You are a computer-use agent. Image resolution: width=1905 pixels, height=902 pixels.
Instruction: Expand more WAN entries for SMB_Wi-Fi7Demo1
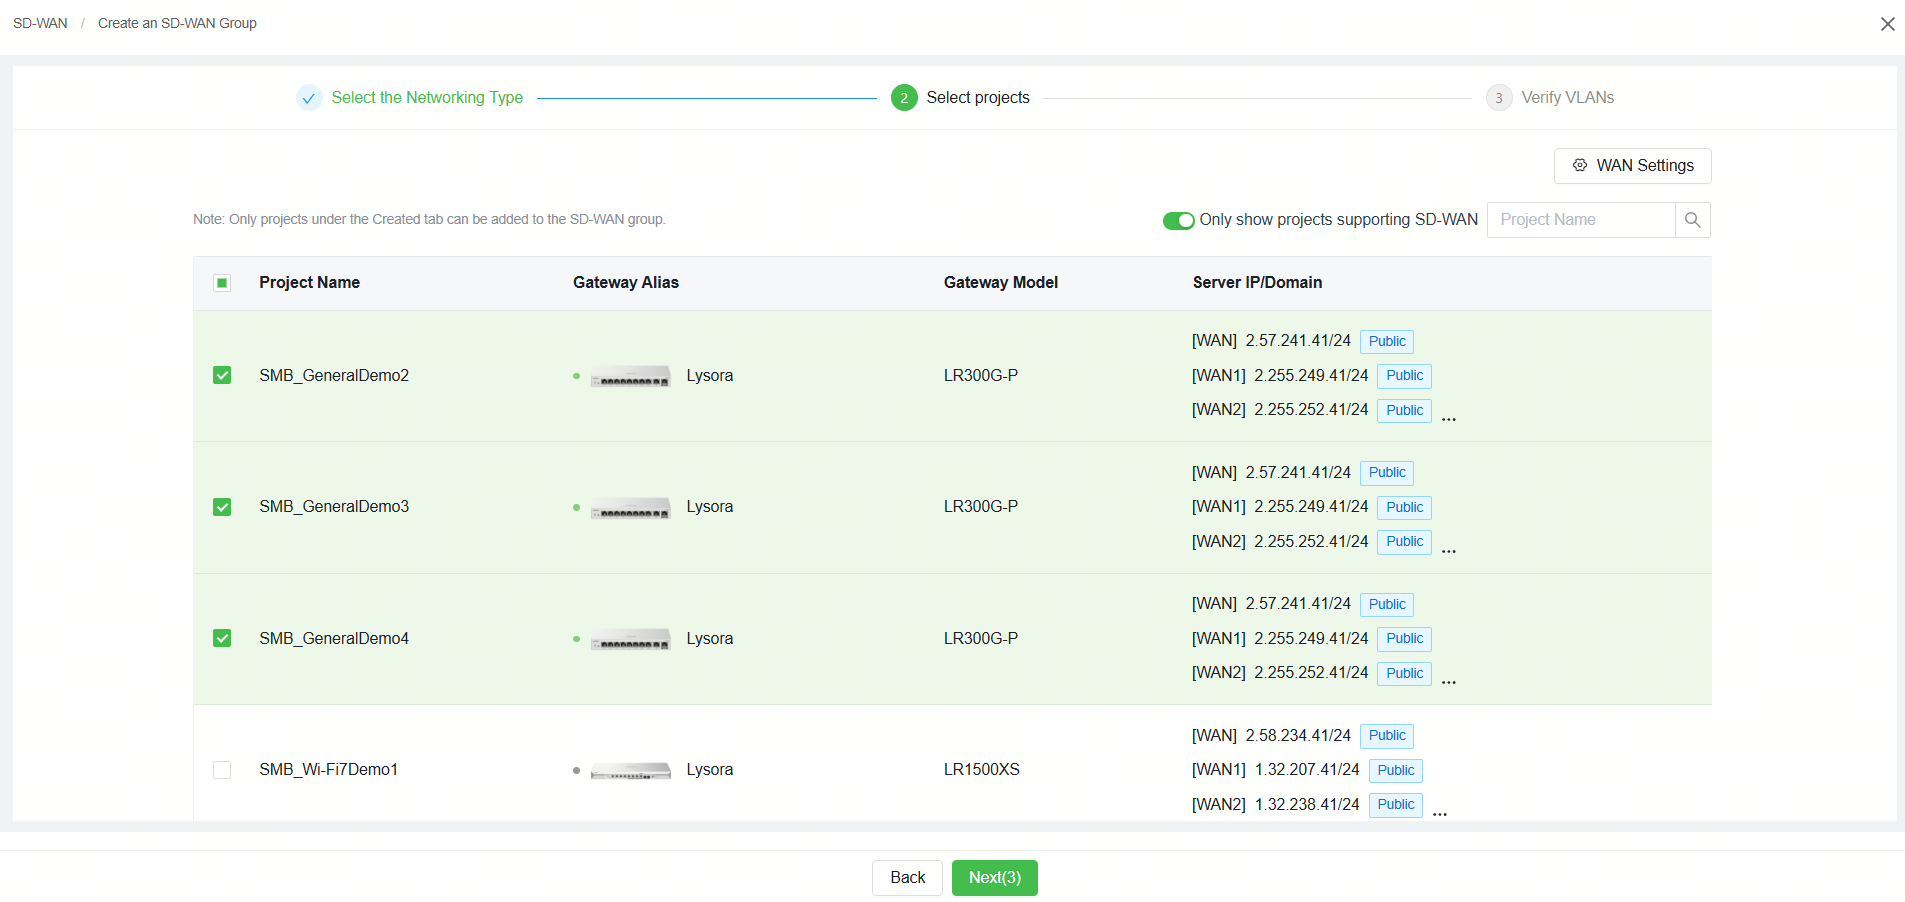1440,815
